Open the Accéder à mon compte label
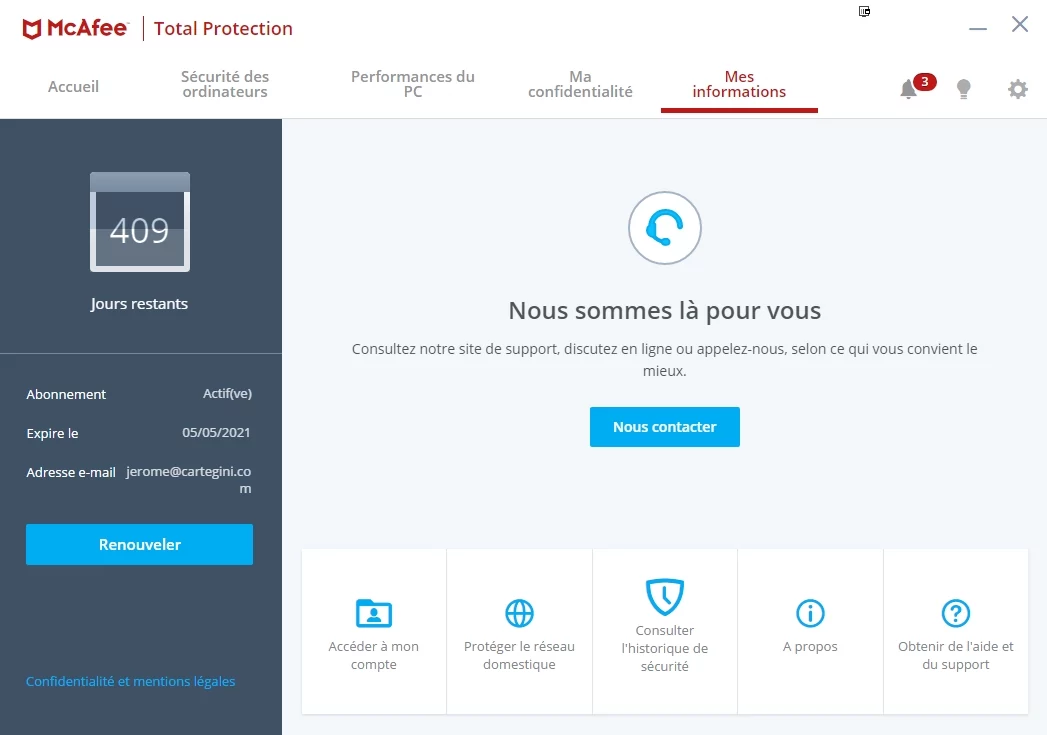The width and height of the screenshot is (1047, 735). [374, 656]
